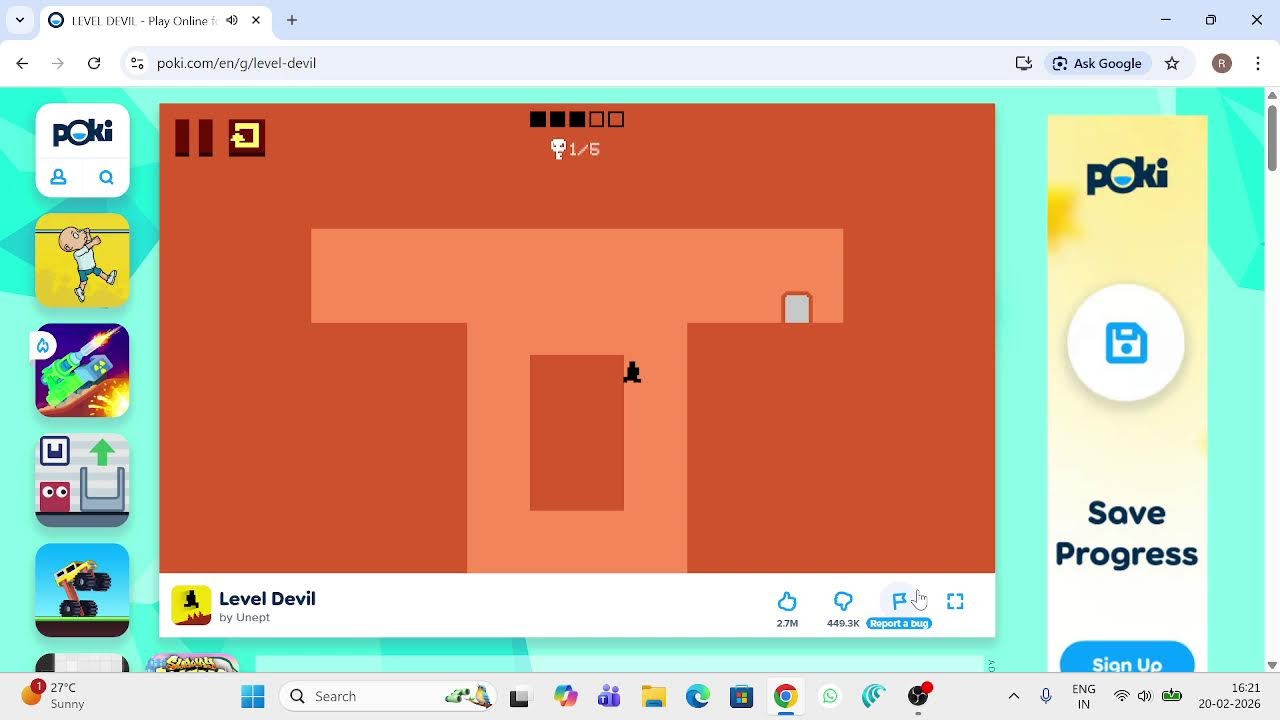Open the weather widget 27°C Sunny
The height and width of the screenshot is (720, 1280).
pyautogui.click(x=55, y=696)
